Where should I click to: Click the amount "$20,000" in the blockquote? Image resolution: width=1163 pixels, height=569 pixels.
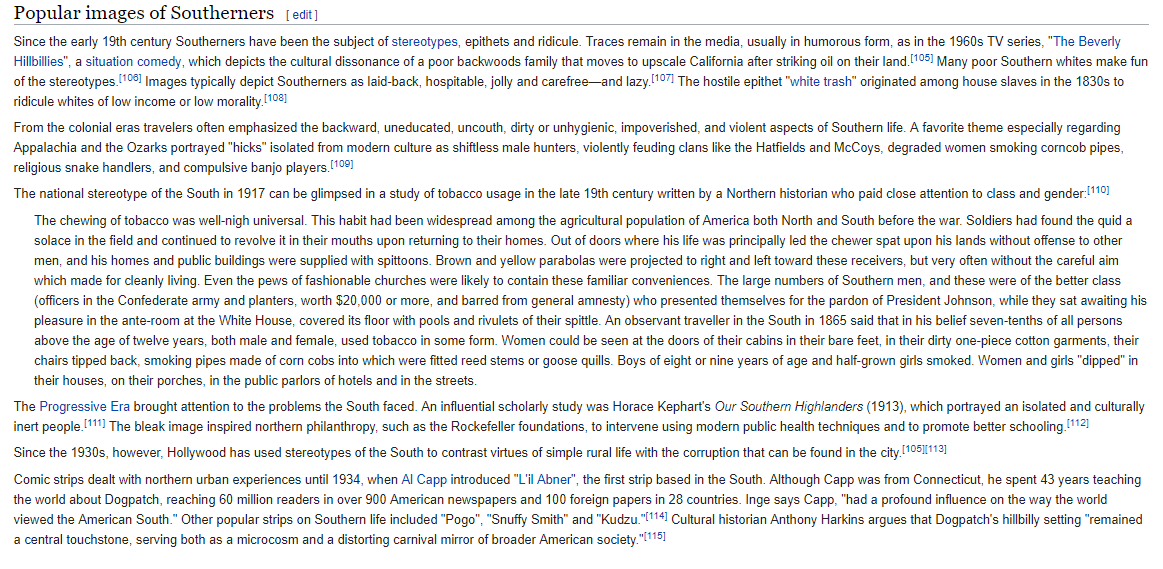360,301
